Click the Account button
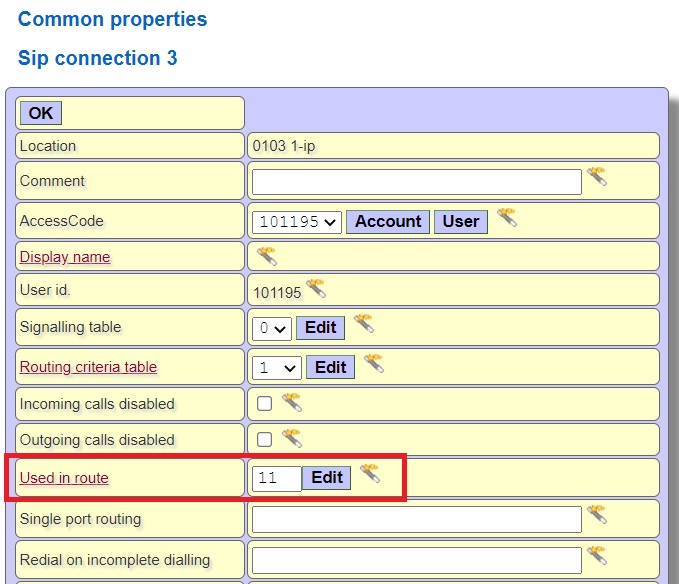The height and width of the screenshot is (584, 679). tap(388, 221)
